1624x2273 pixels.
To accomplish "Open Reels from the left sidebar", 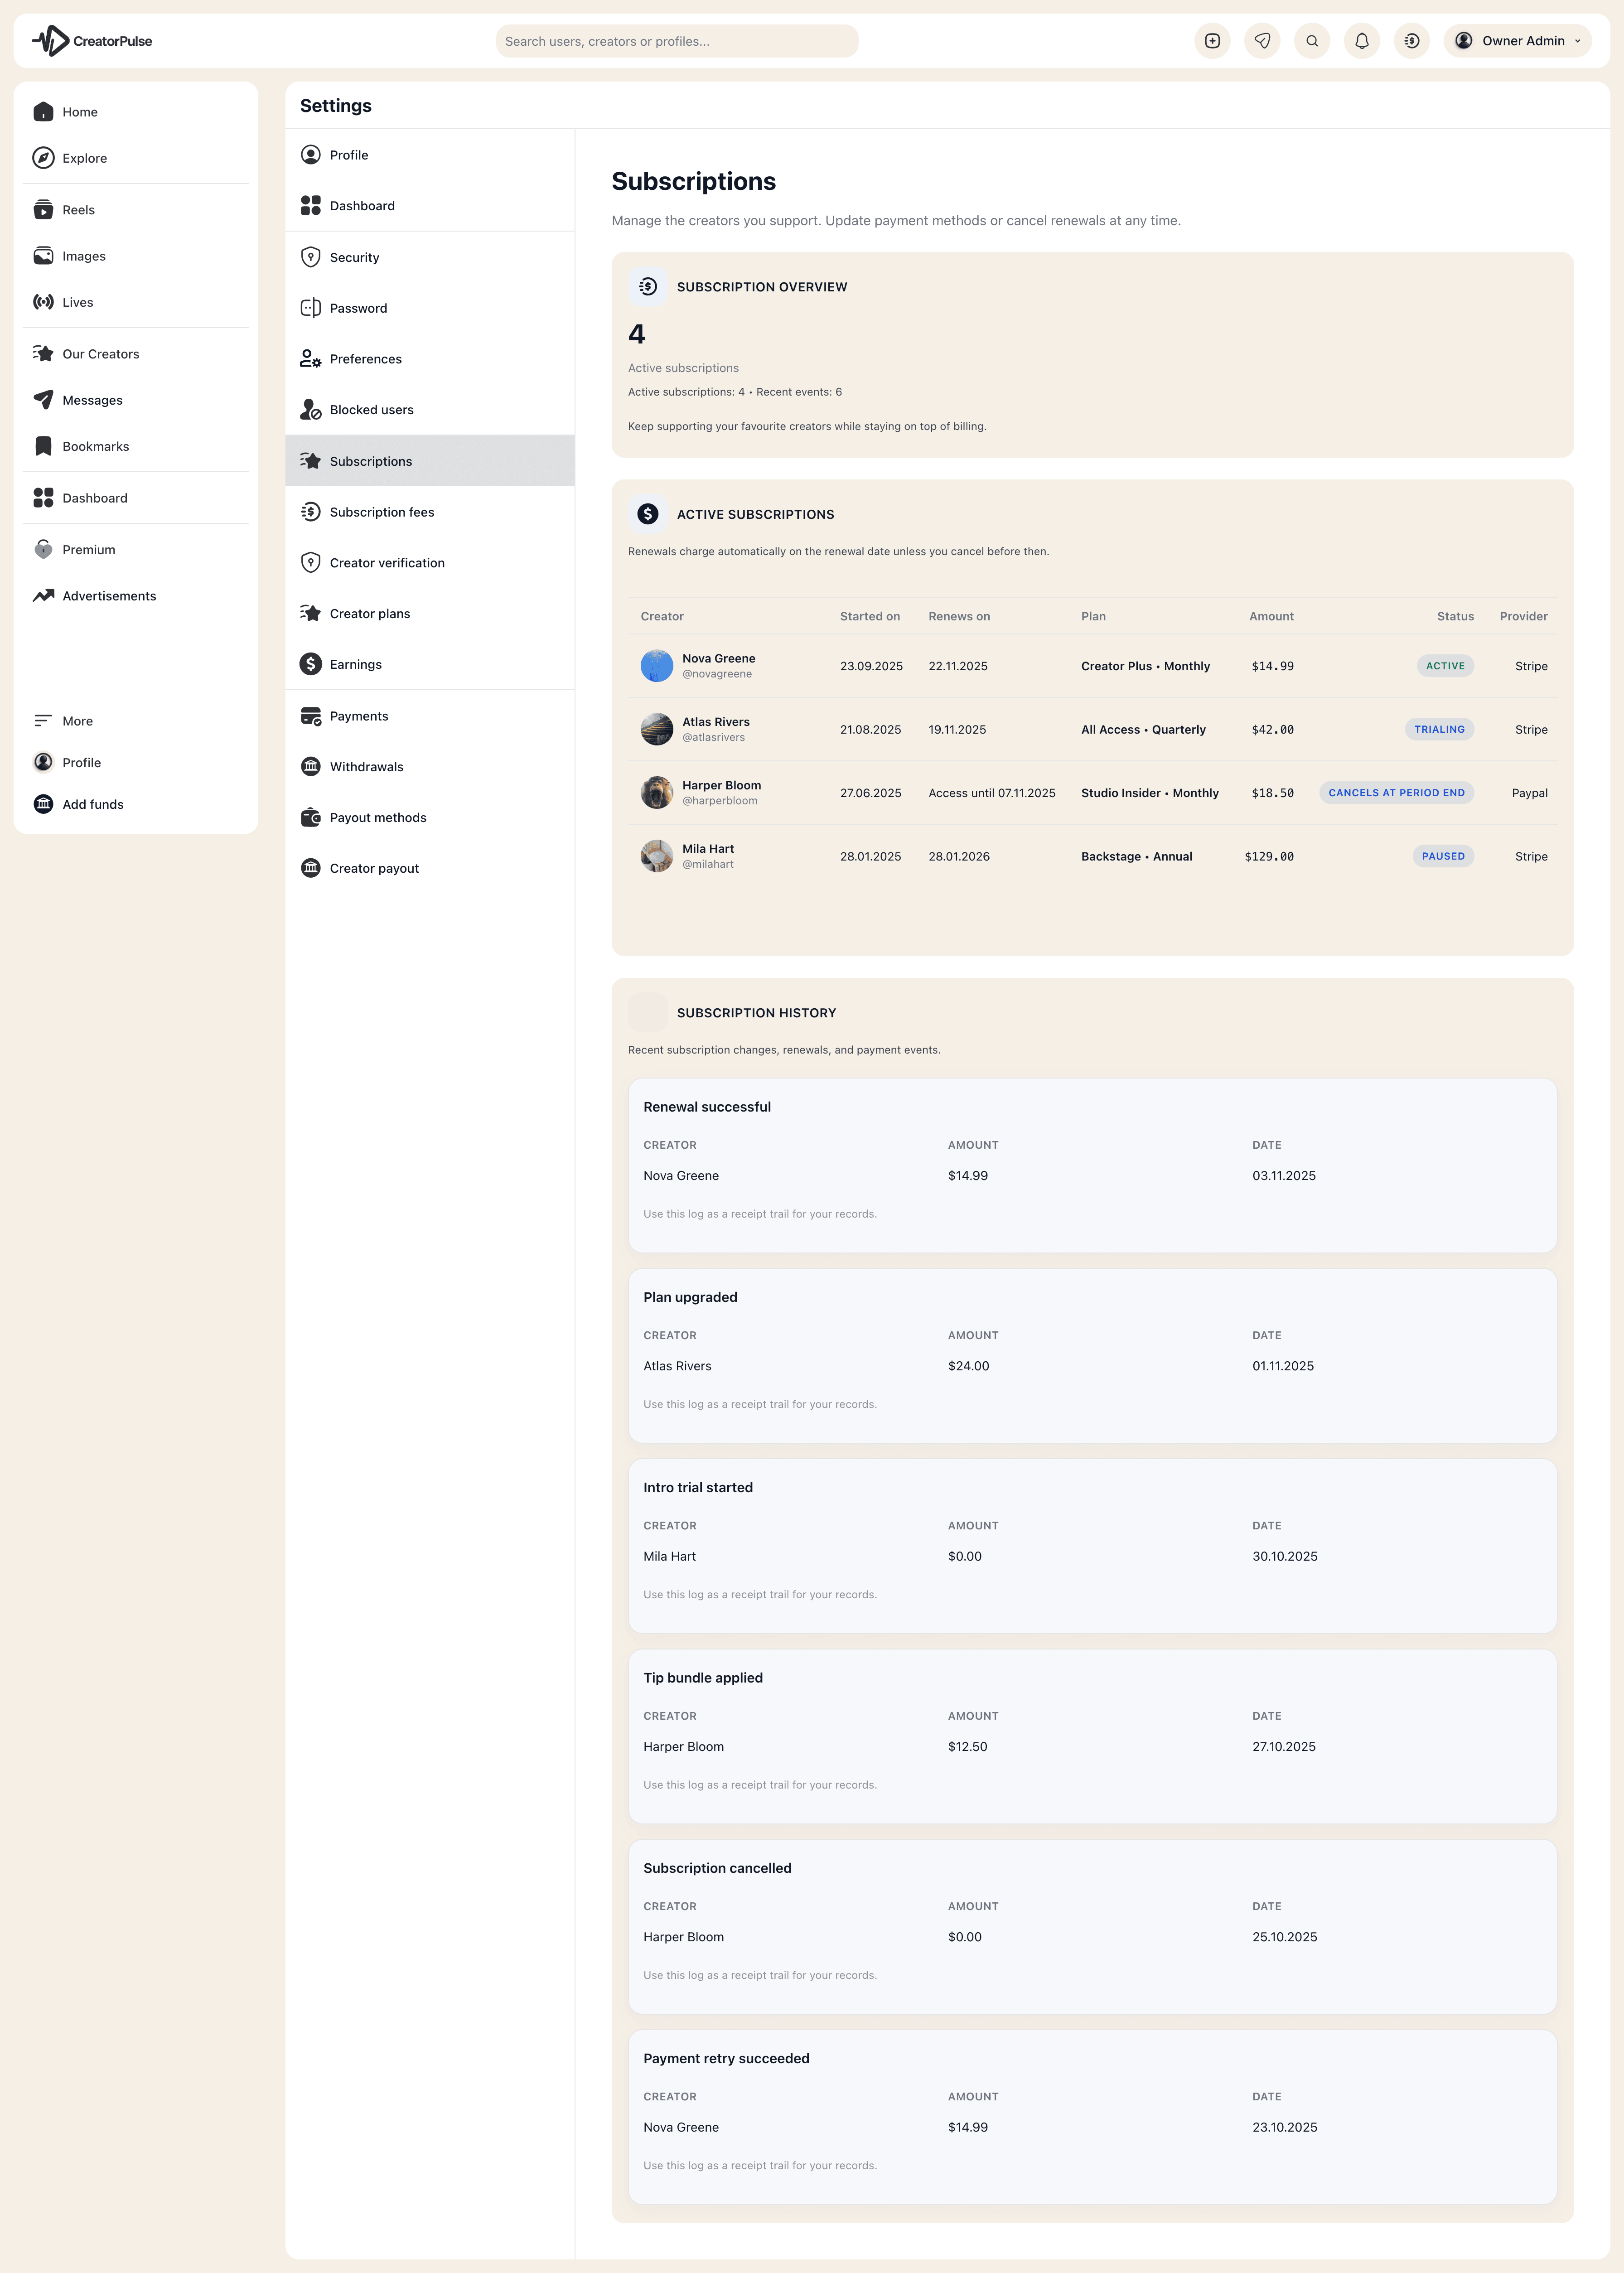I will pos(78,210).
